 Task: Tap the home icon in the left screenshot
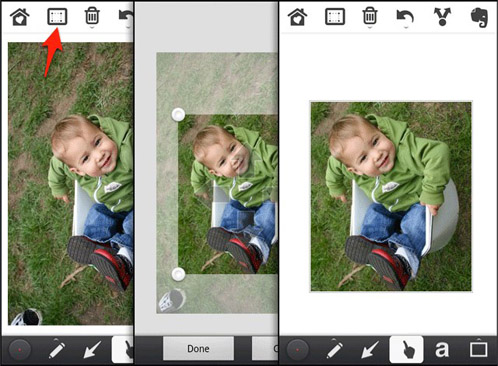pyautogui.click(x=20, y=17)
